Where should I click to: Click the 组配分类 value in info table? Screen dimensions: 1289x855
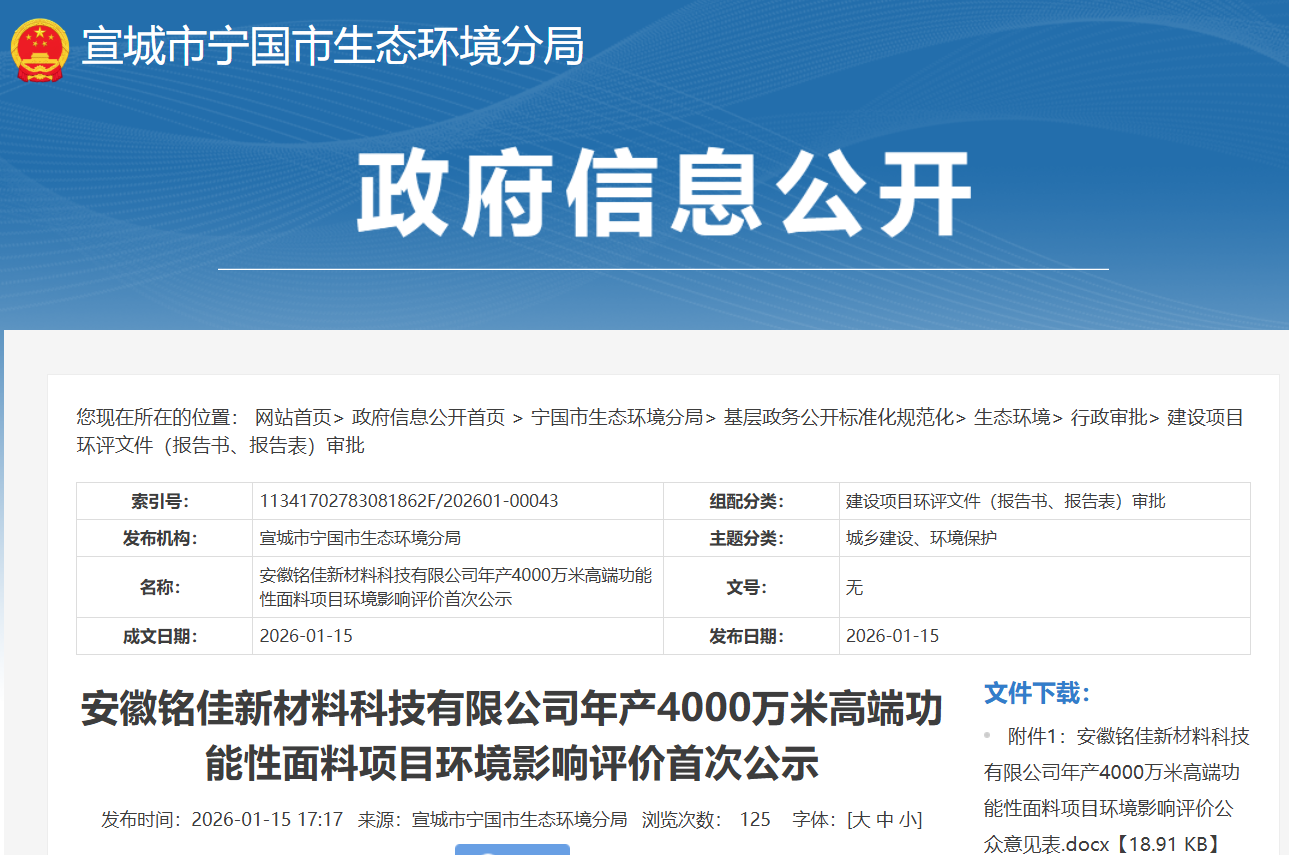pos(1005,501)
